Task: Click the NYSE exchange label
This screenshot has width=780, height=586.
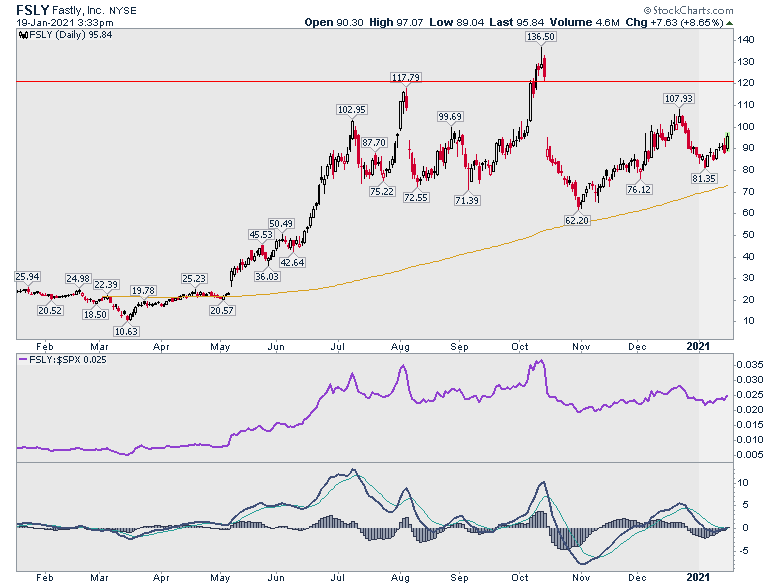Action: pos(123,10)
